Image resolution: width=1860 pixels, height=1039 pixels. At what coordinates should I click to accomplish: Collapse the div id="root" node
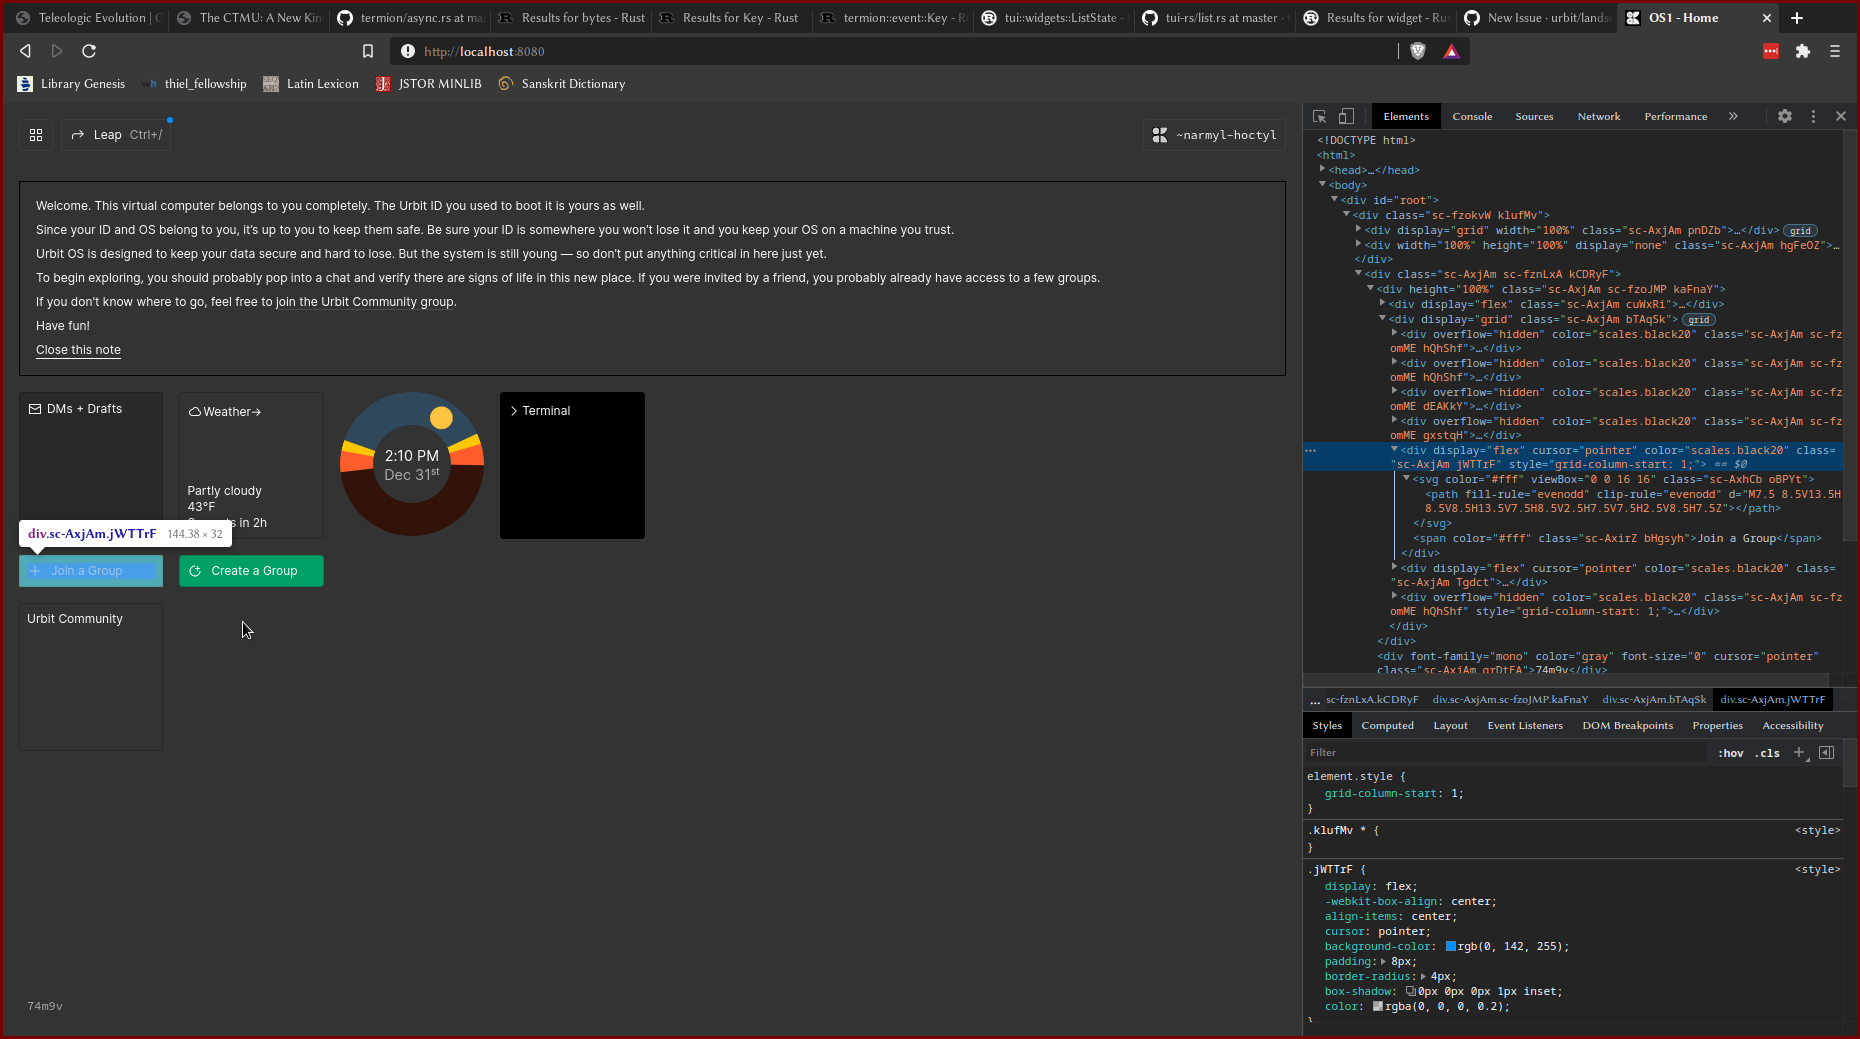(x=1334, y=199)
